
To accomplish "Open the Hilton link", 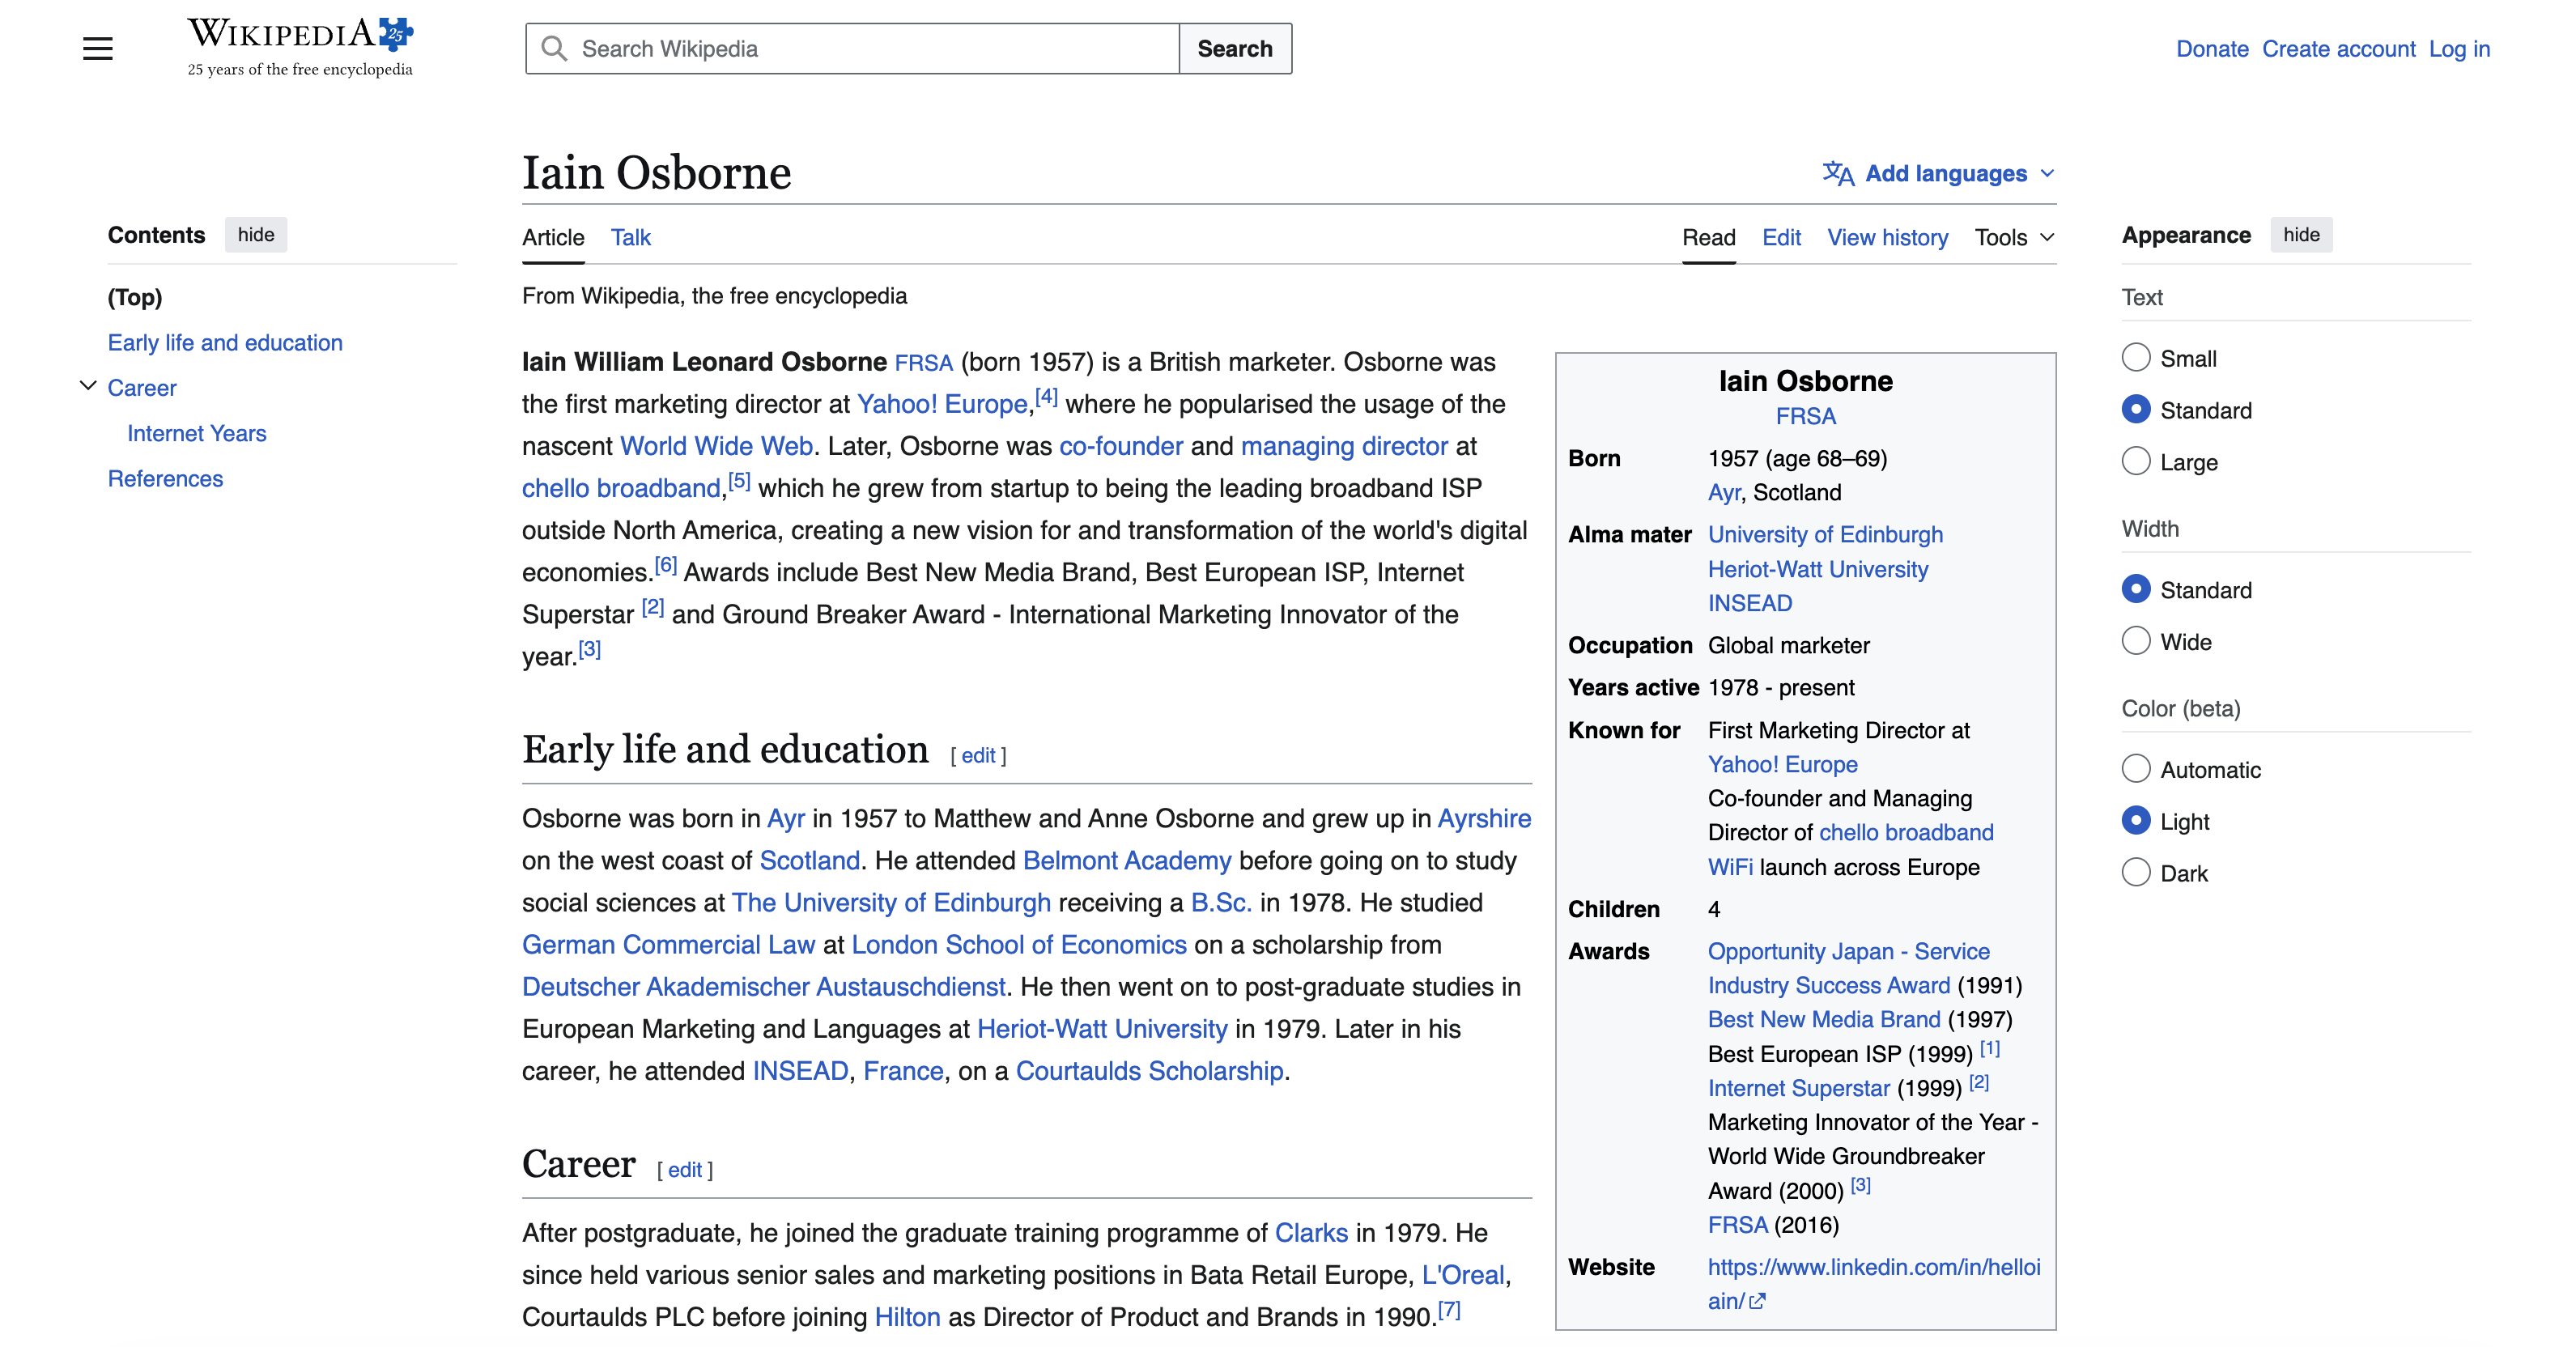I will (907, 1316).
